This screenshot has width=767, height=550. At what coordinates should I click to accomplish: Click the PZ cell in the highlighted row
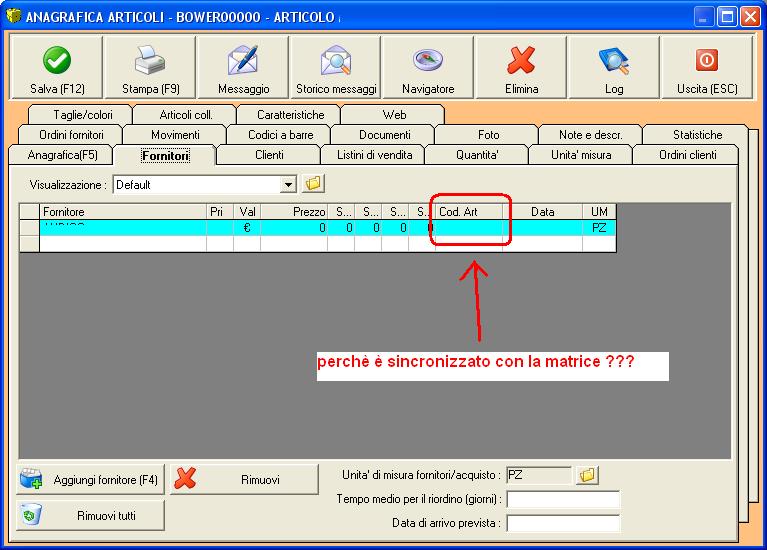(599, 228)
